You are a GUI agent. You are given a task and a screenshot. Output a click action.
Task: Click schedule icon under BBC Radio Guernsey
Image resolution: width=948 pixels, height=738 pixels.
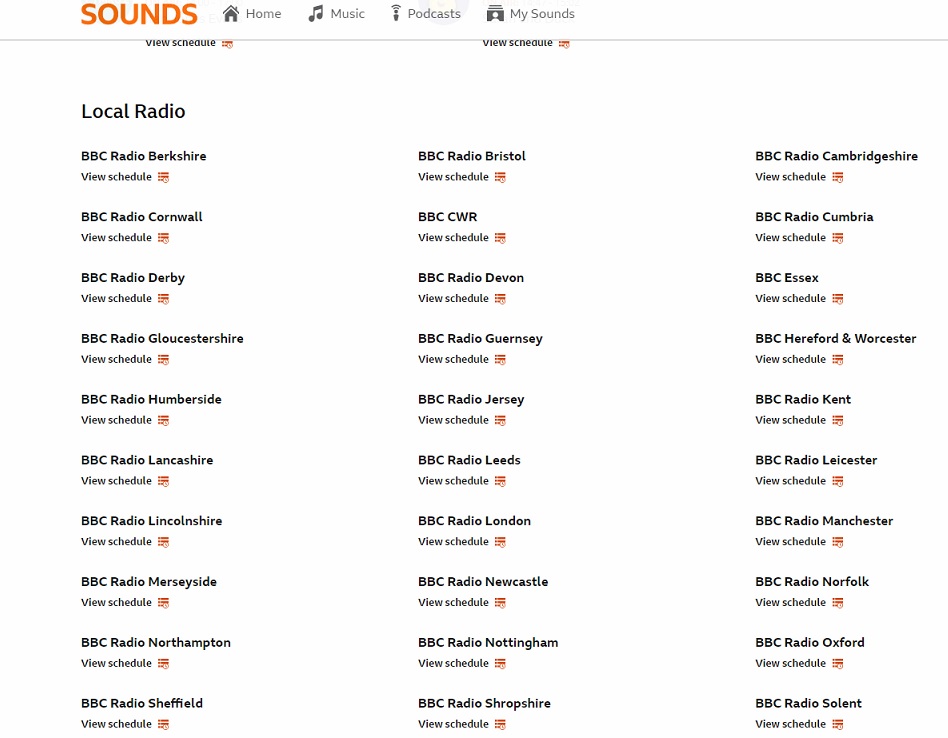click(500, 360)
